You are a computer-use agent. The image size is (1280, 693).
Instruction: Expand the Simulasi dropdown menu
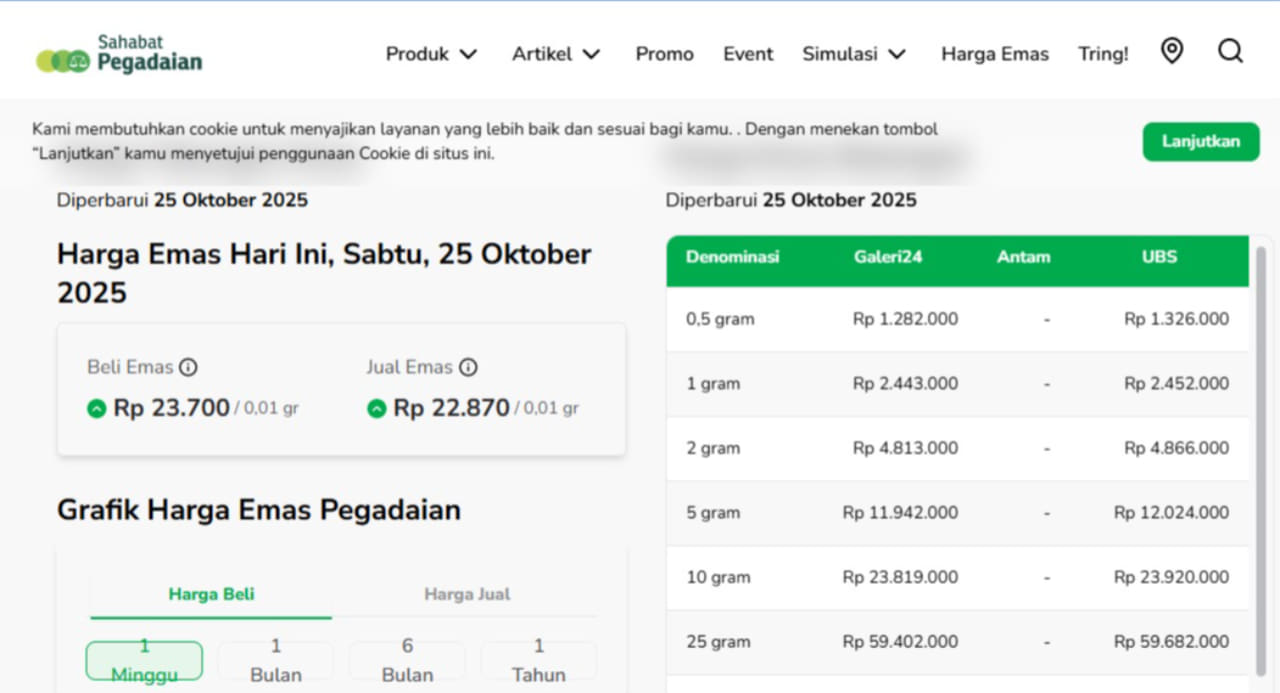point(854,54)
